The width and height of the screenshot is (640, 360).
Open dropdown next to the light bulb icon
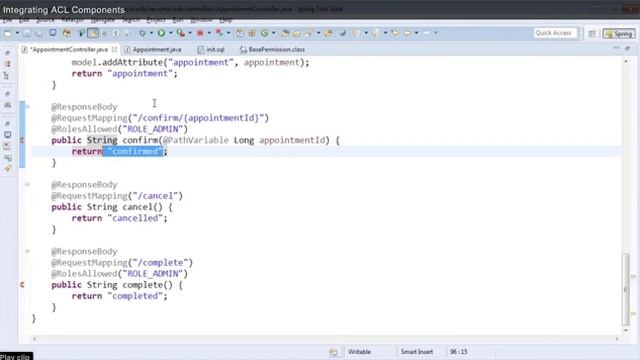[x=366, y=33]
